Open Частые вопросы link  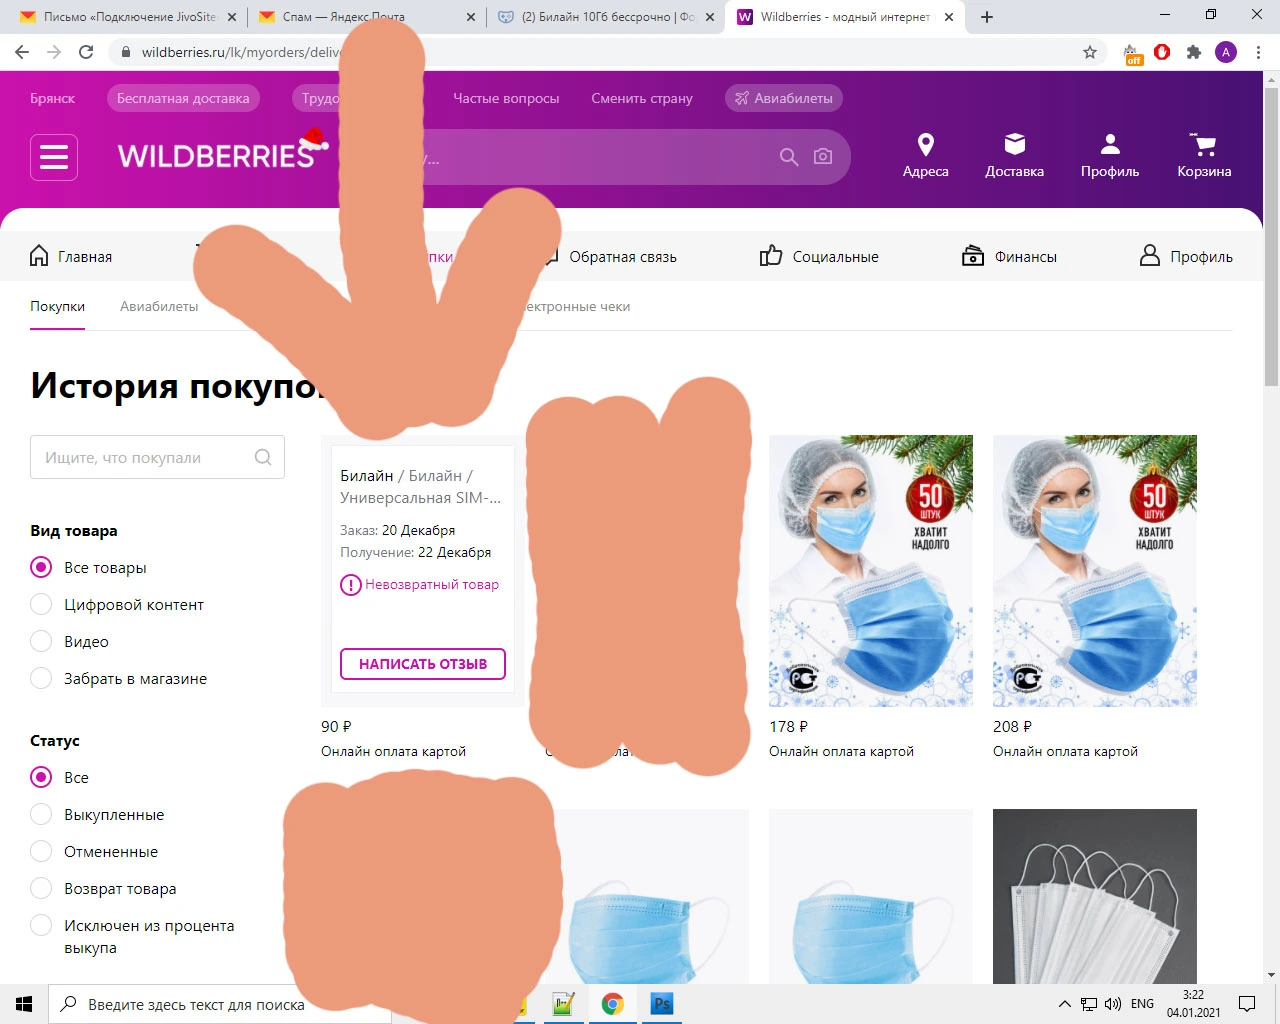506,98
